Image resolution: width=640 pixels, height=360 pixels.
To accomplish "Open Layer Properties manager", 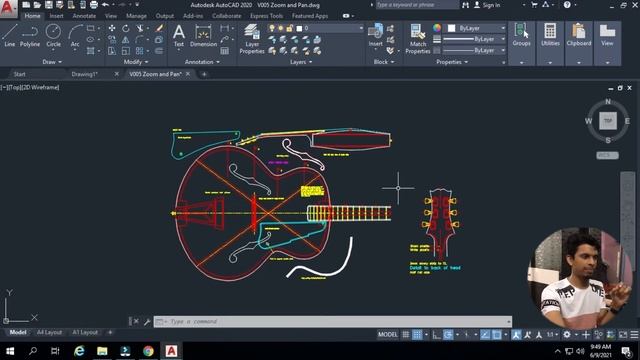I will (252, 39).
